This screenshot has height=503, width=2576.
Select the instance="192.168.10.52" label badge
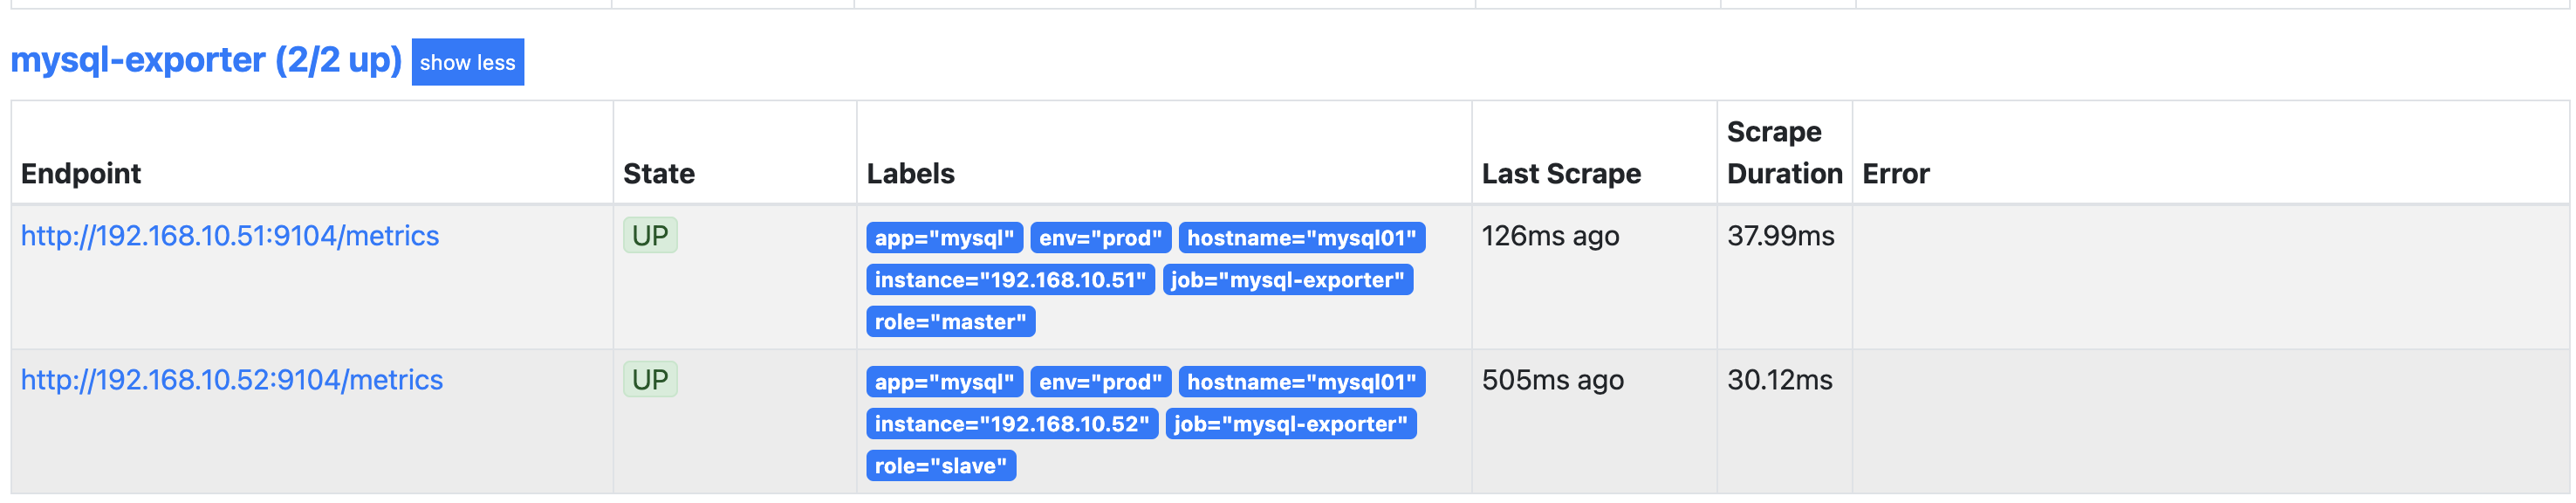pyautogui.click(x=1012, y=424)
